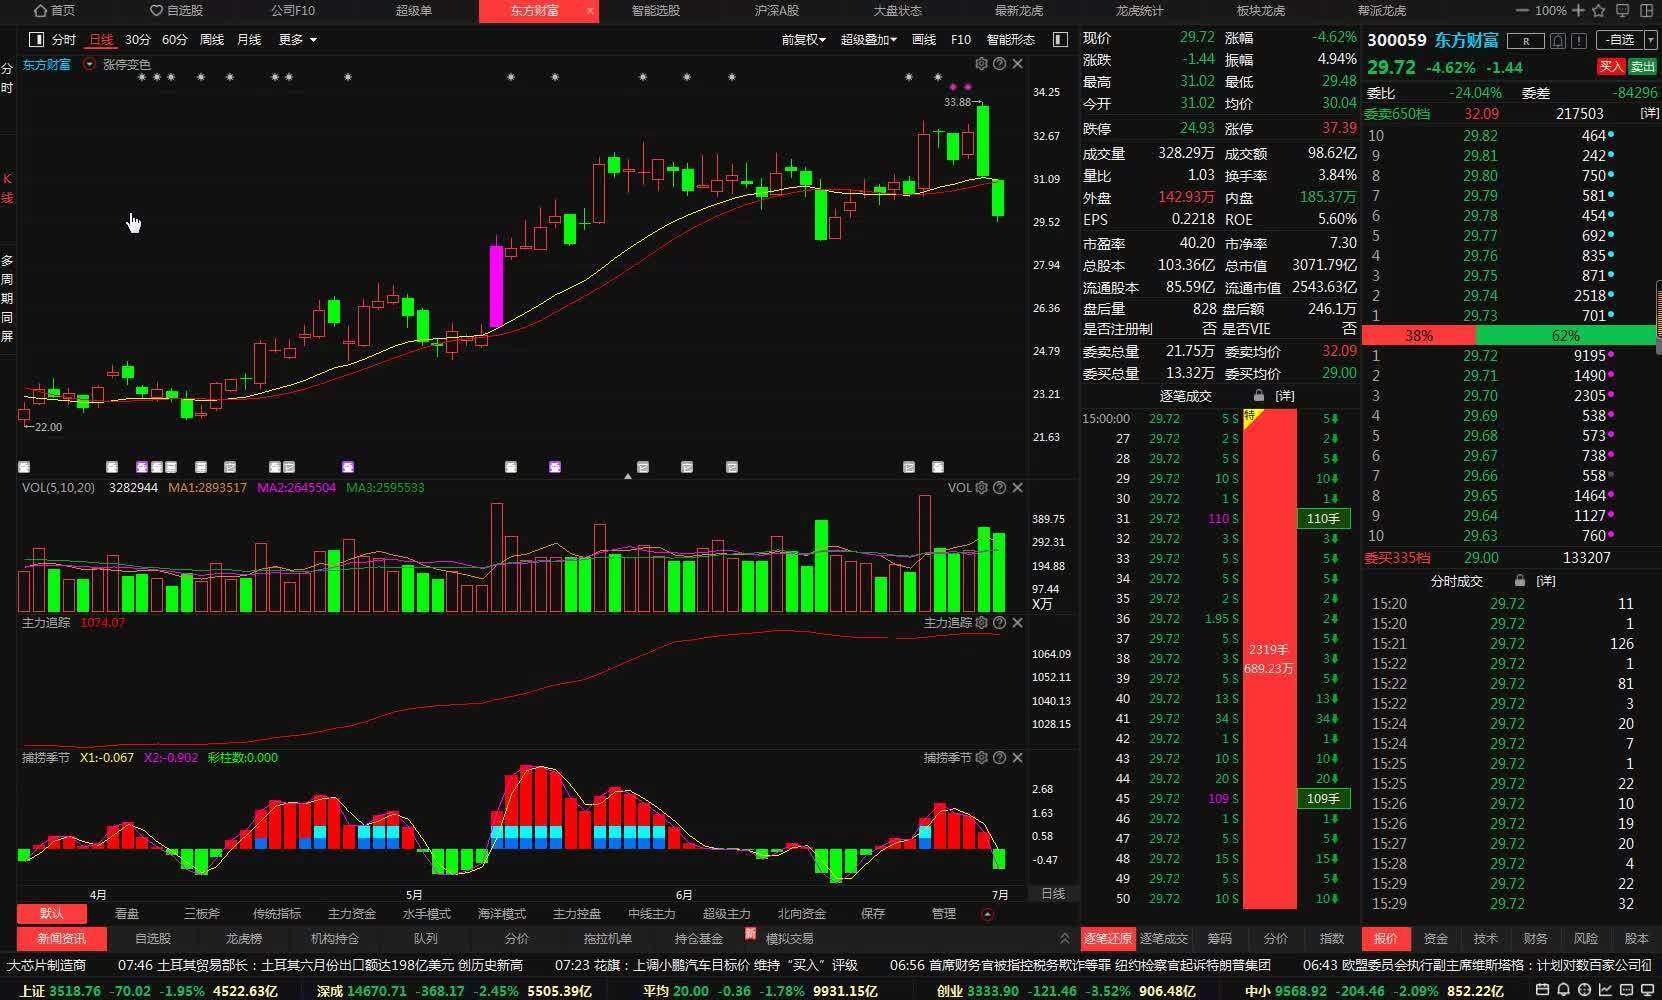This screenshot has width=1662, height=1000.
Task: Open VOL indicator settings gear
Action: pos(982,488)
